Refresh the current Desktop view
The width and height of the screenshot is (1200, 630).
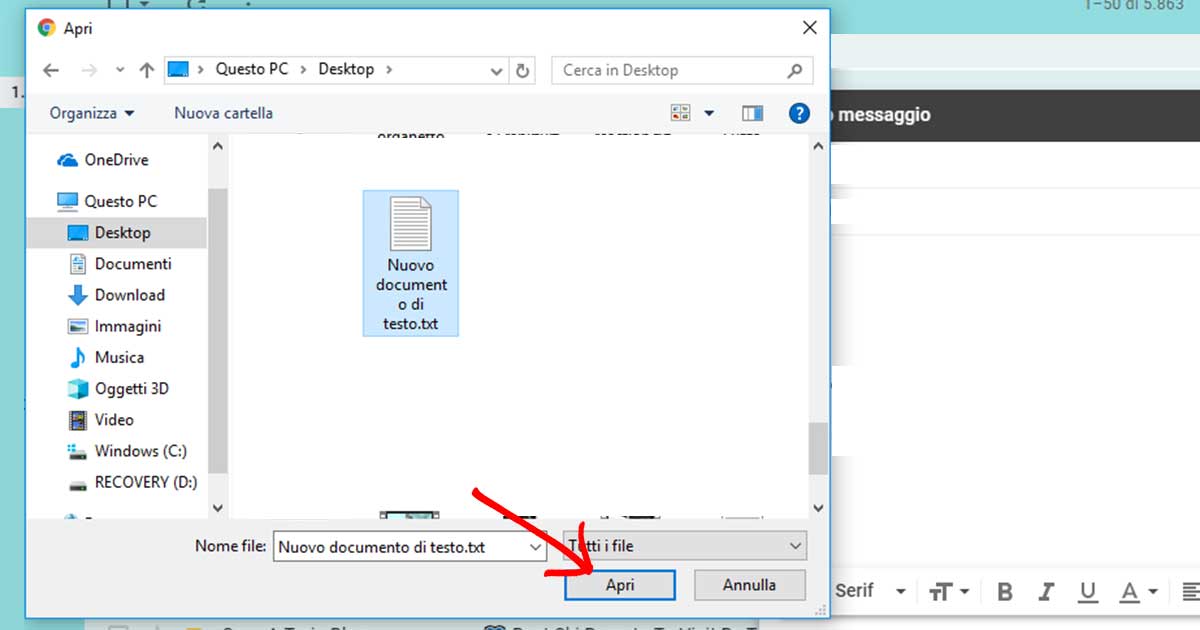click(x=522, y=70)
